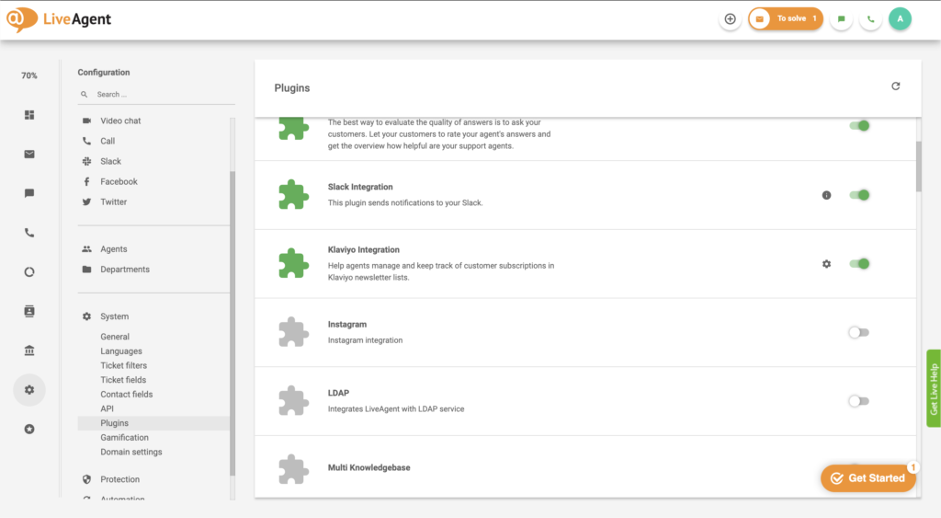941x518 pixels.
Task: Click the To solve button
Action: [x=785, y=19]
